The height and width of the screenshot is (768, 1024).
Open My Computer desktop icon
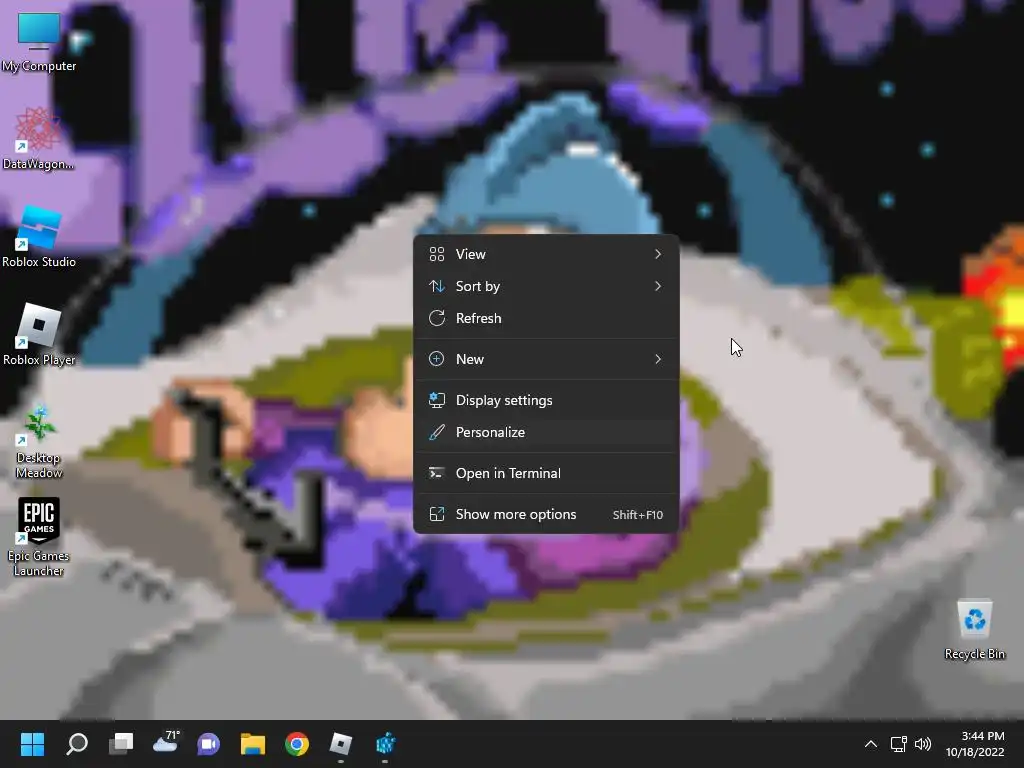pos(39,40)
